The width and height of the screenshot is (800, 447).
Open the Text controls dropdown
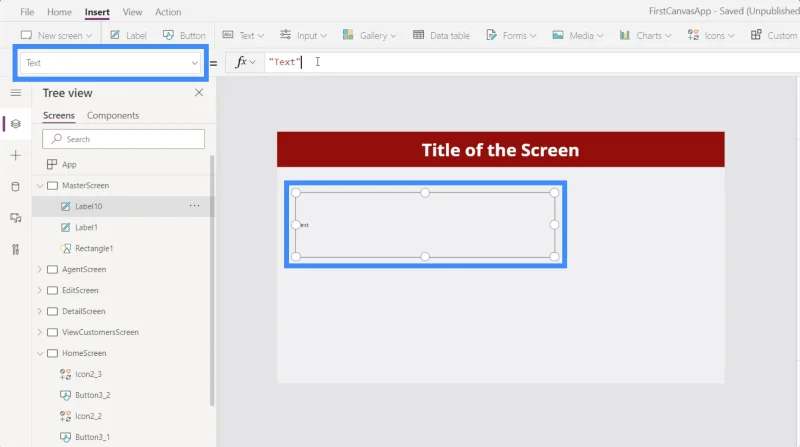click(243, 35)
